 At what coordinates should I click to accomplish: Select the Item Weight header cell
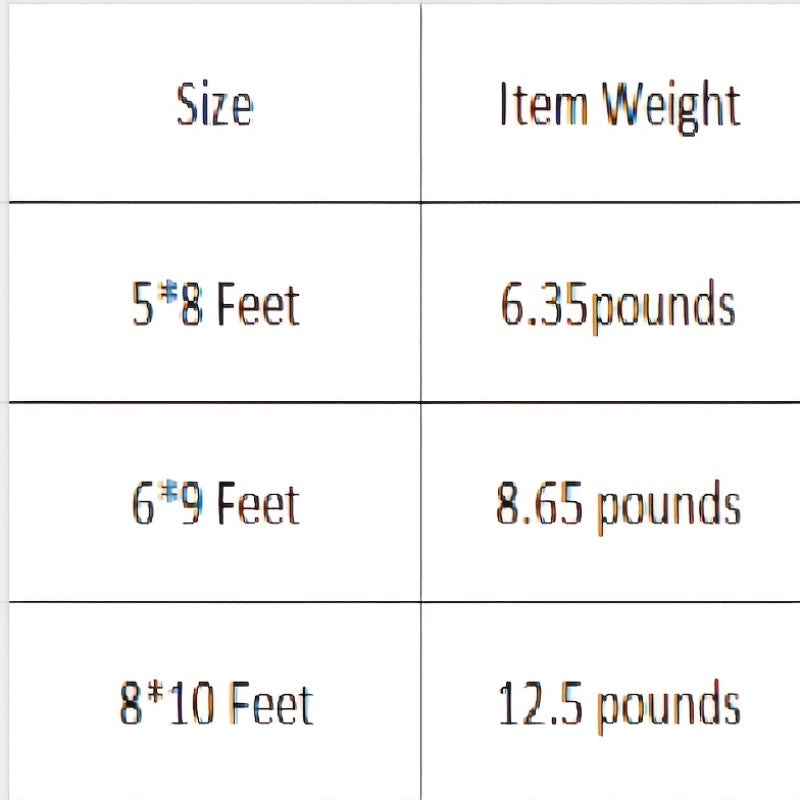pyautogui.click(x=610, y=104)
